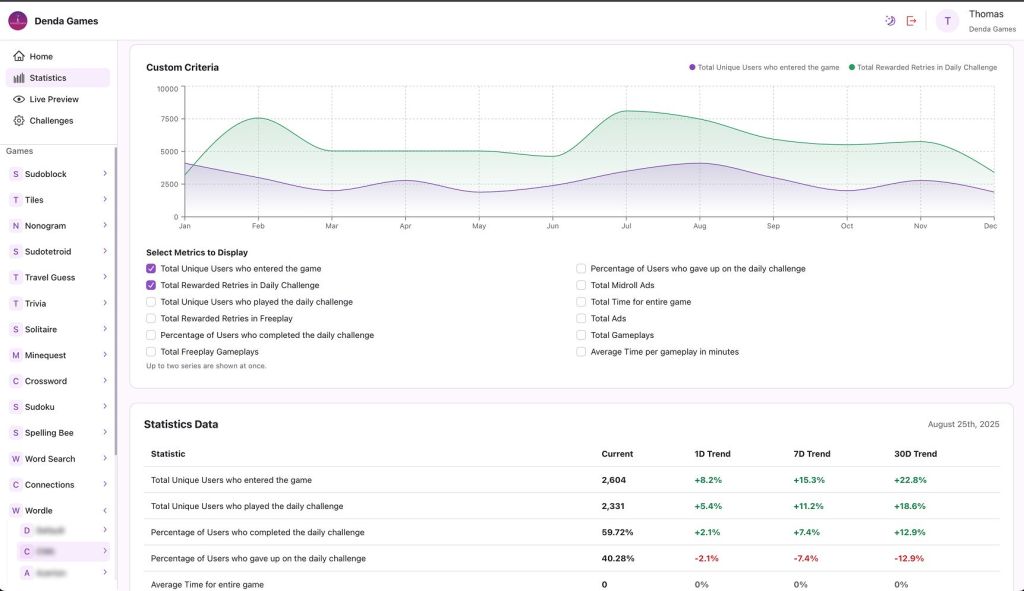Click the Home house icon
Viewport: 1024px width, 591px height.
pos(19,56)
